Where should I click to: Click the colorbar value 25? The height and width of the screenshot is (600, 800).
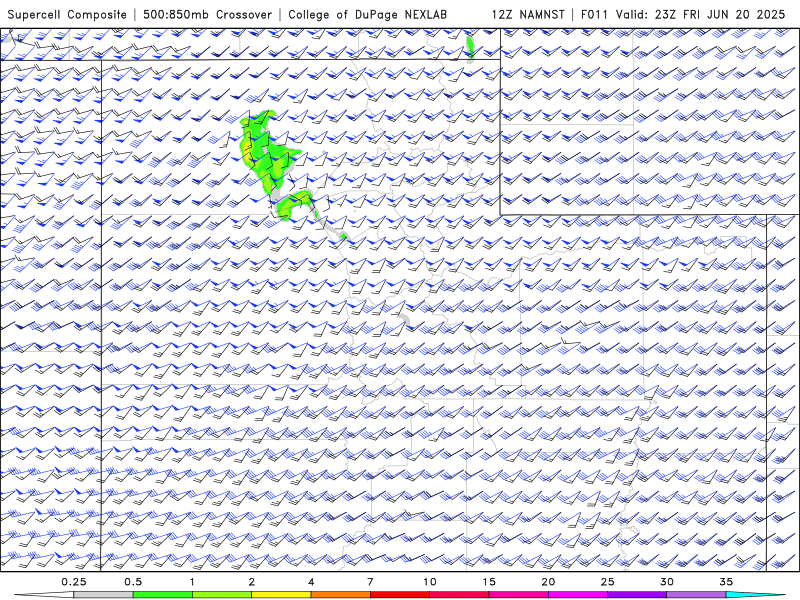pos(607,582)
